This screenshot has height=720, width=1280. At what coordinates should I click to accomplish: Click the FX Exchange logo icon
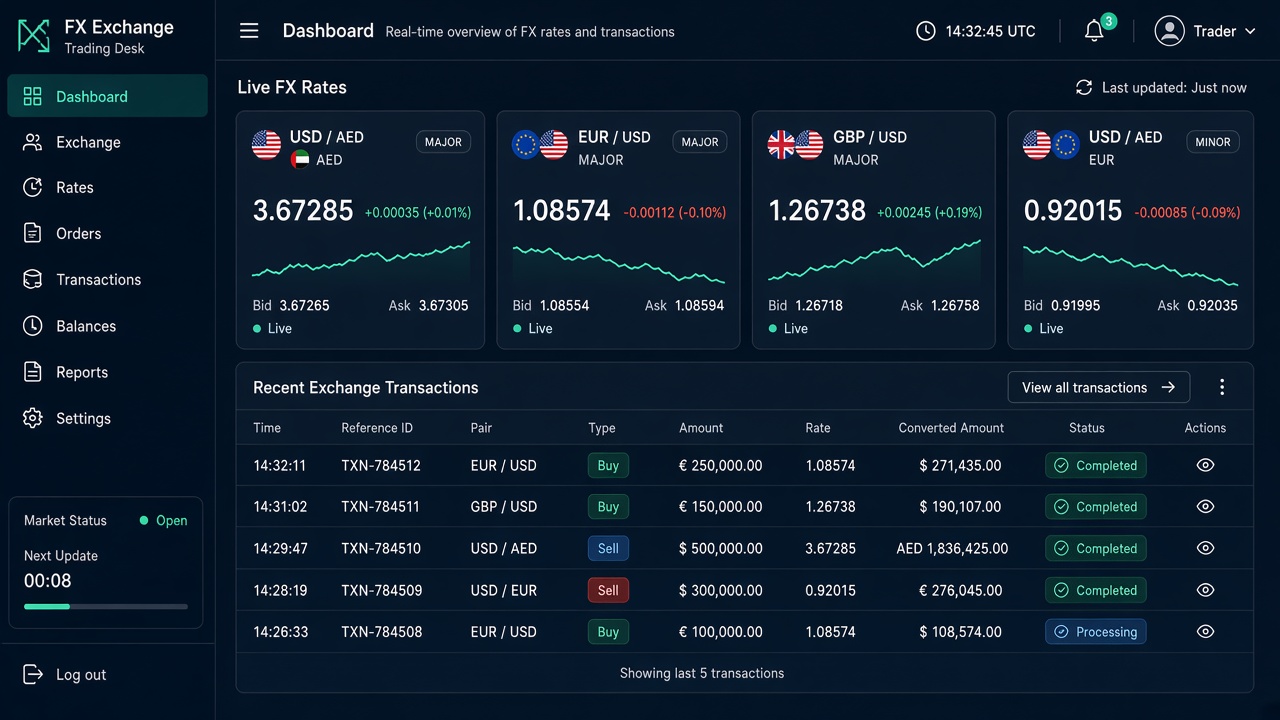[x=33, y=36]
